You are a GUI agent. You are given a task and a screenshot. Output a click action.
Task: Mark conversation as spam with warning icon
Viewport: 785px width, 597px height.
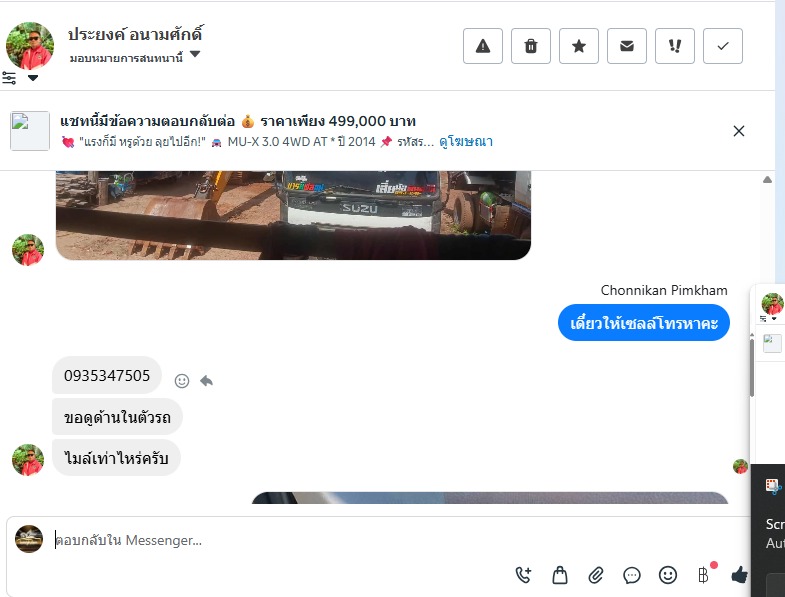tap(483, 46)
